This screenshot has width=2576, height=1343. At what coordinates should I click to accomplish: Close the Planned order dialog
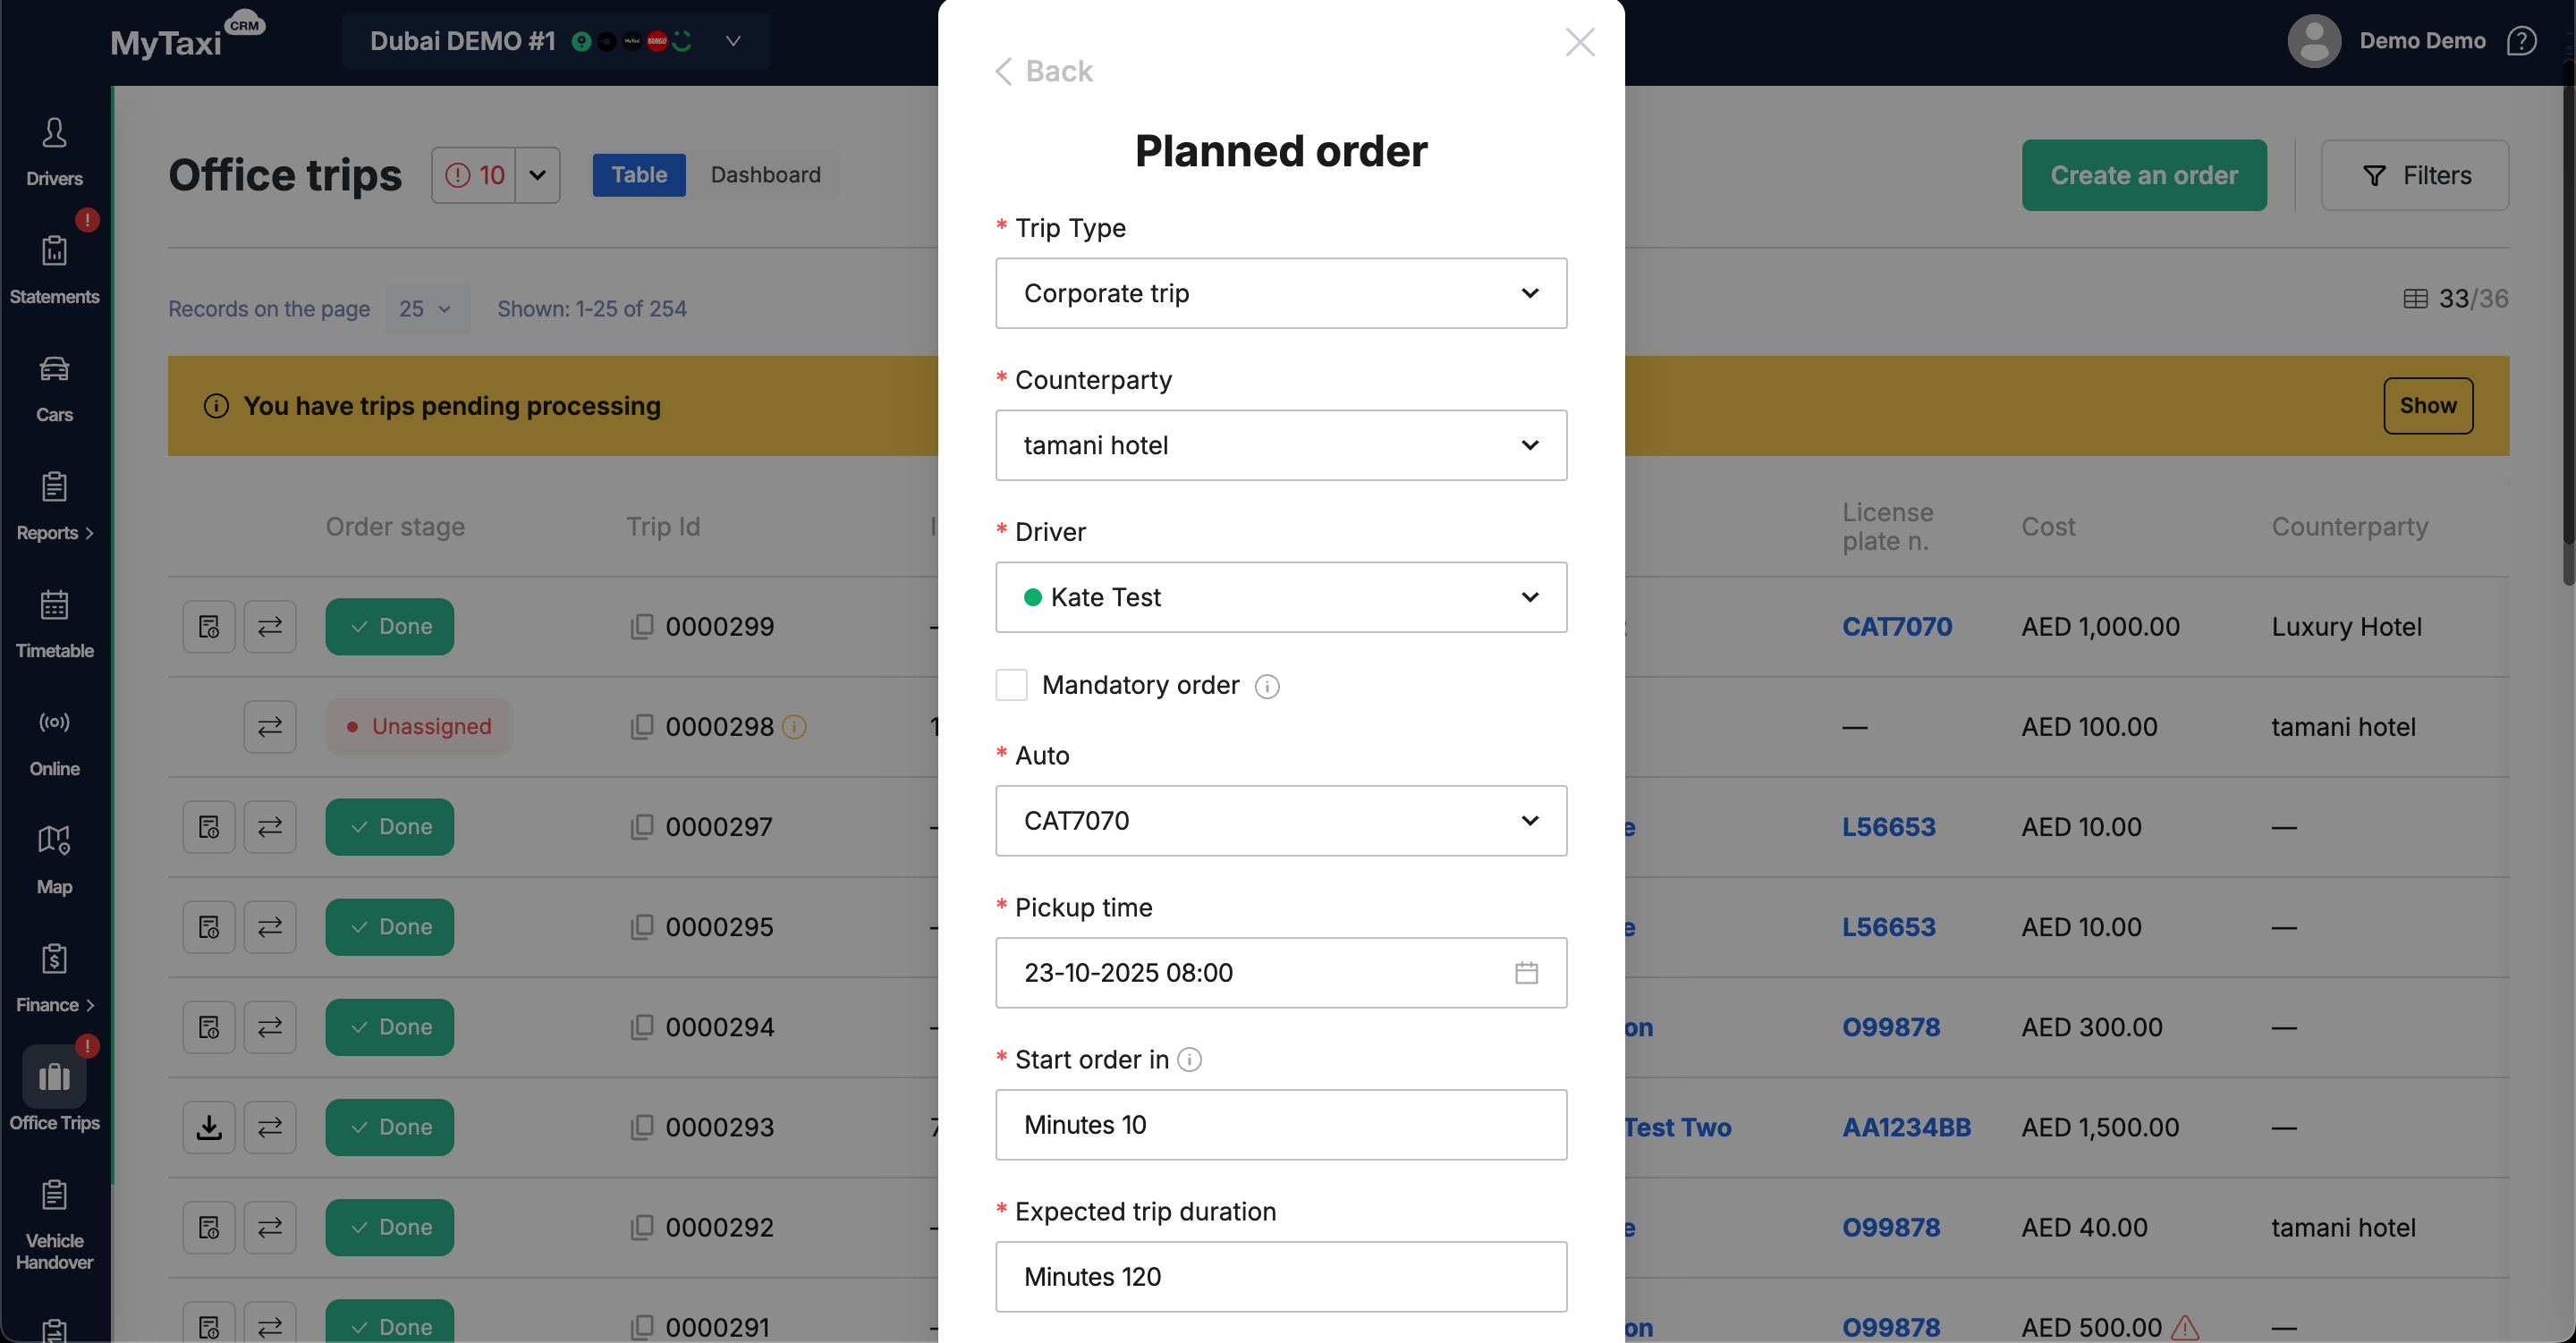1579,42
